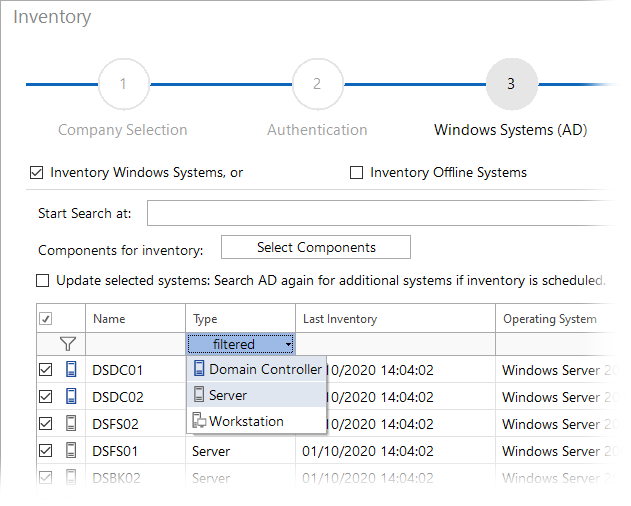Click the DSDC02 domain controller device icon
This screenshot has width=631, height=506.
tap(71, 396)
